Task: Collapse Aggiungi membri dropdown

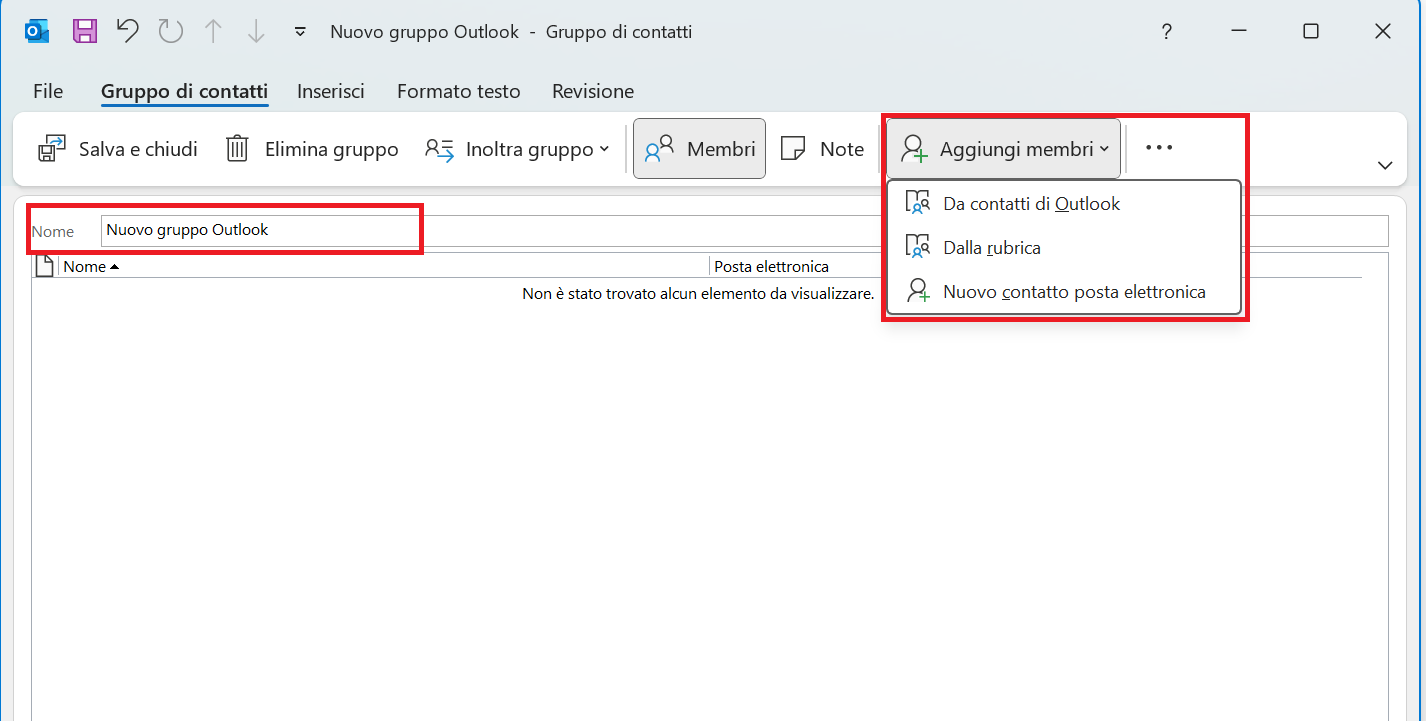Action: pyautogui.click(x=1004, y=149)
